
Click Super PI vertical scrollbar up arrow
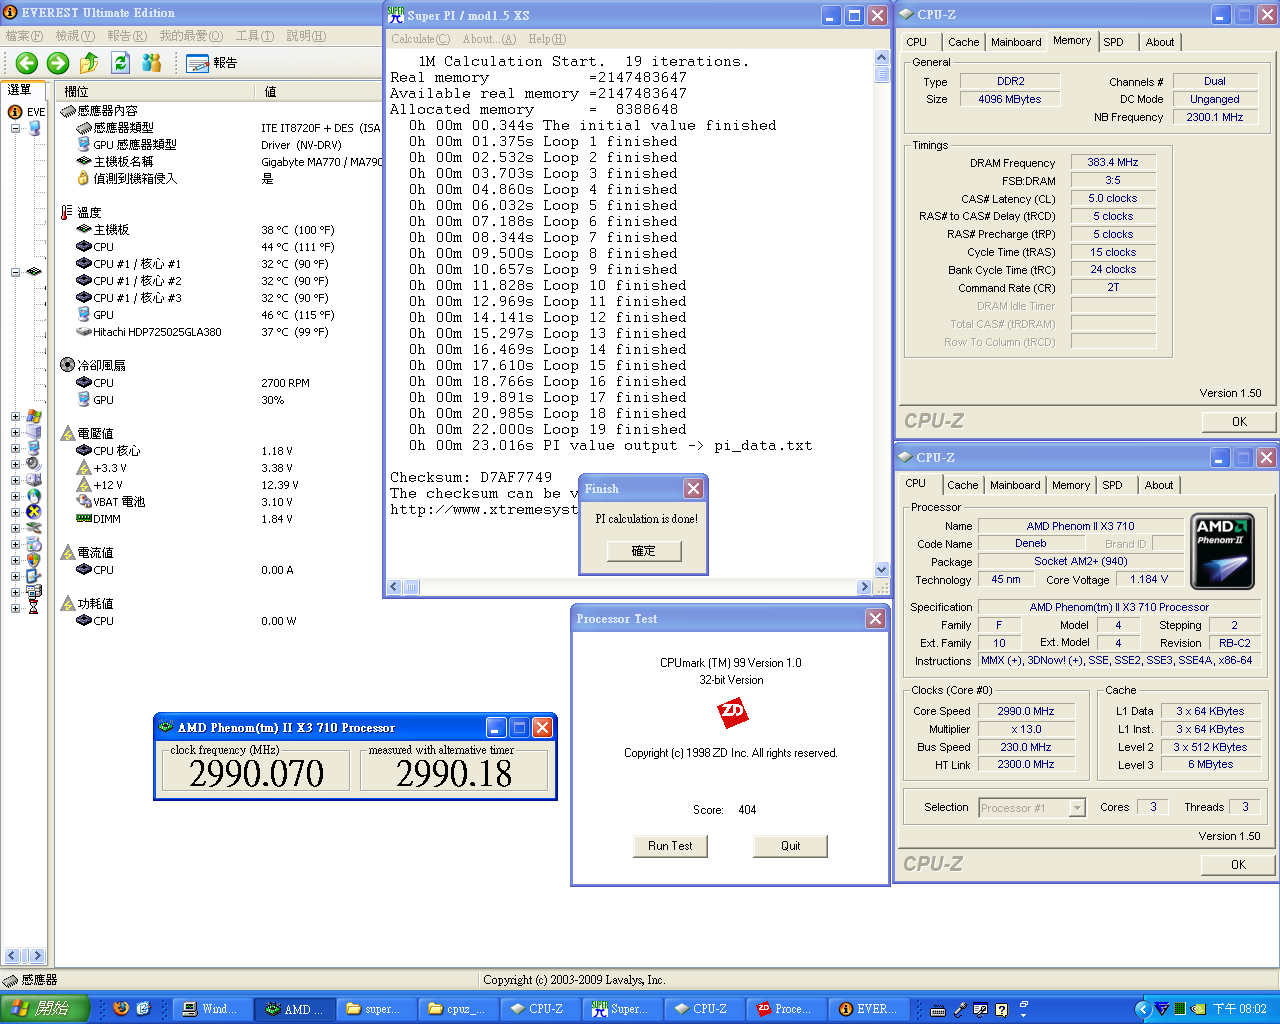click(881, 58)
